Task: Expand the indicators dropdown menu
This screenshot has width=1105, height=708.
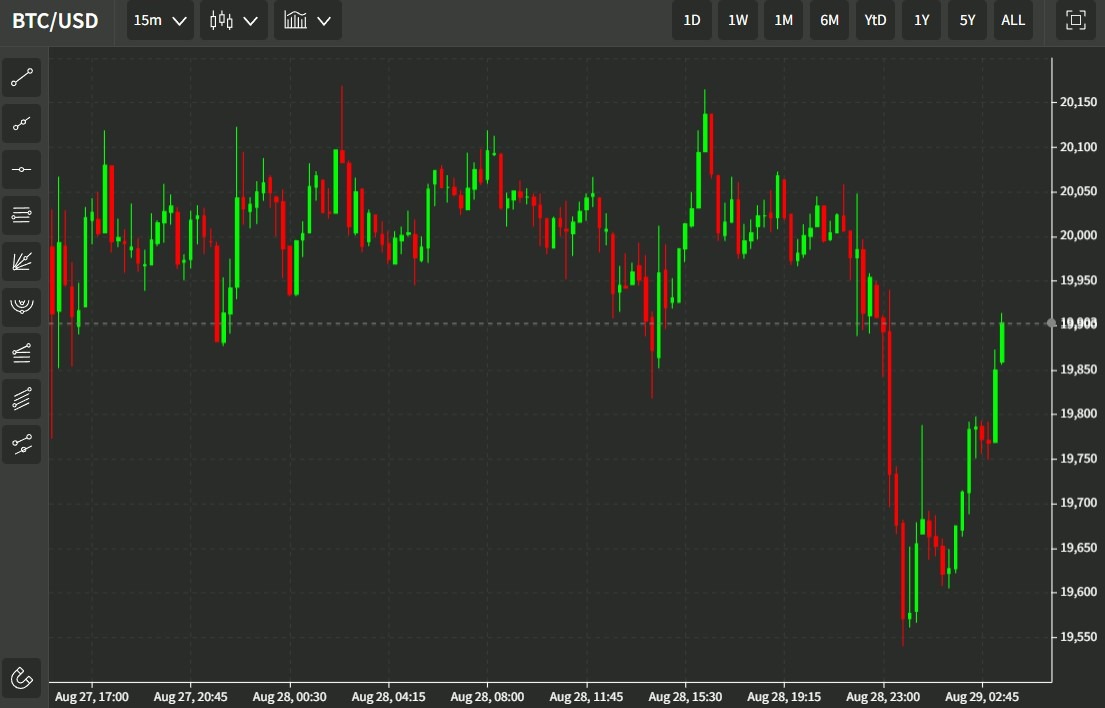Action: tap(307, 21)
